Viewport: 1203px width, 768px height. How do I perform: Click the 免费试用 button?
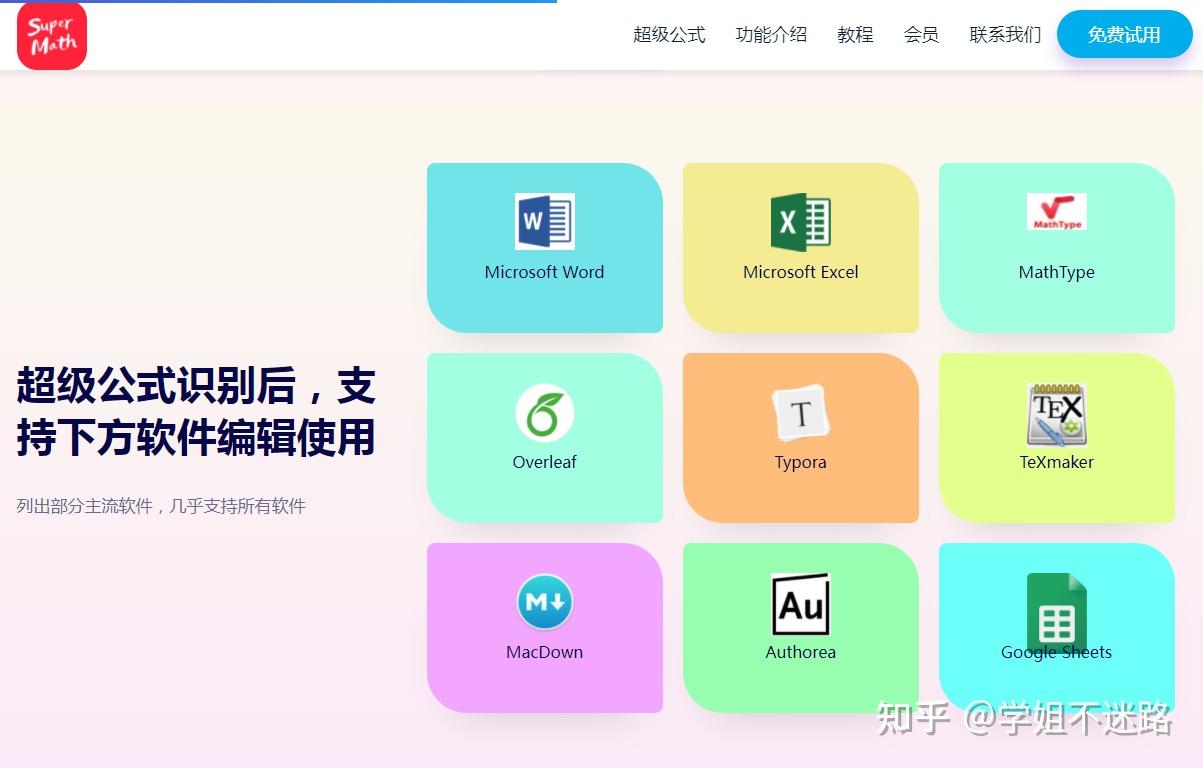(x=1124, y=35)
